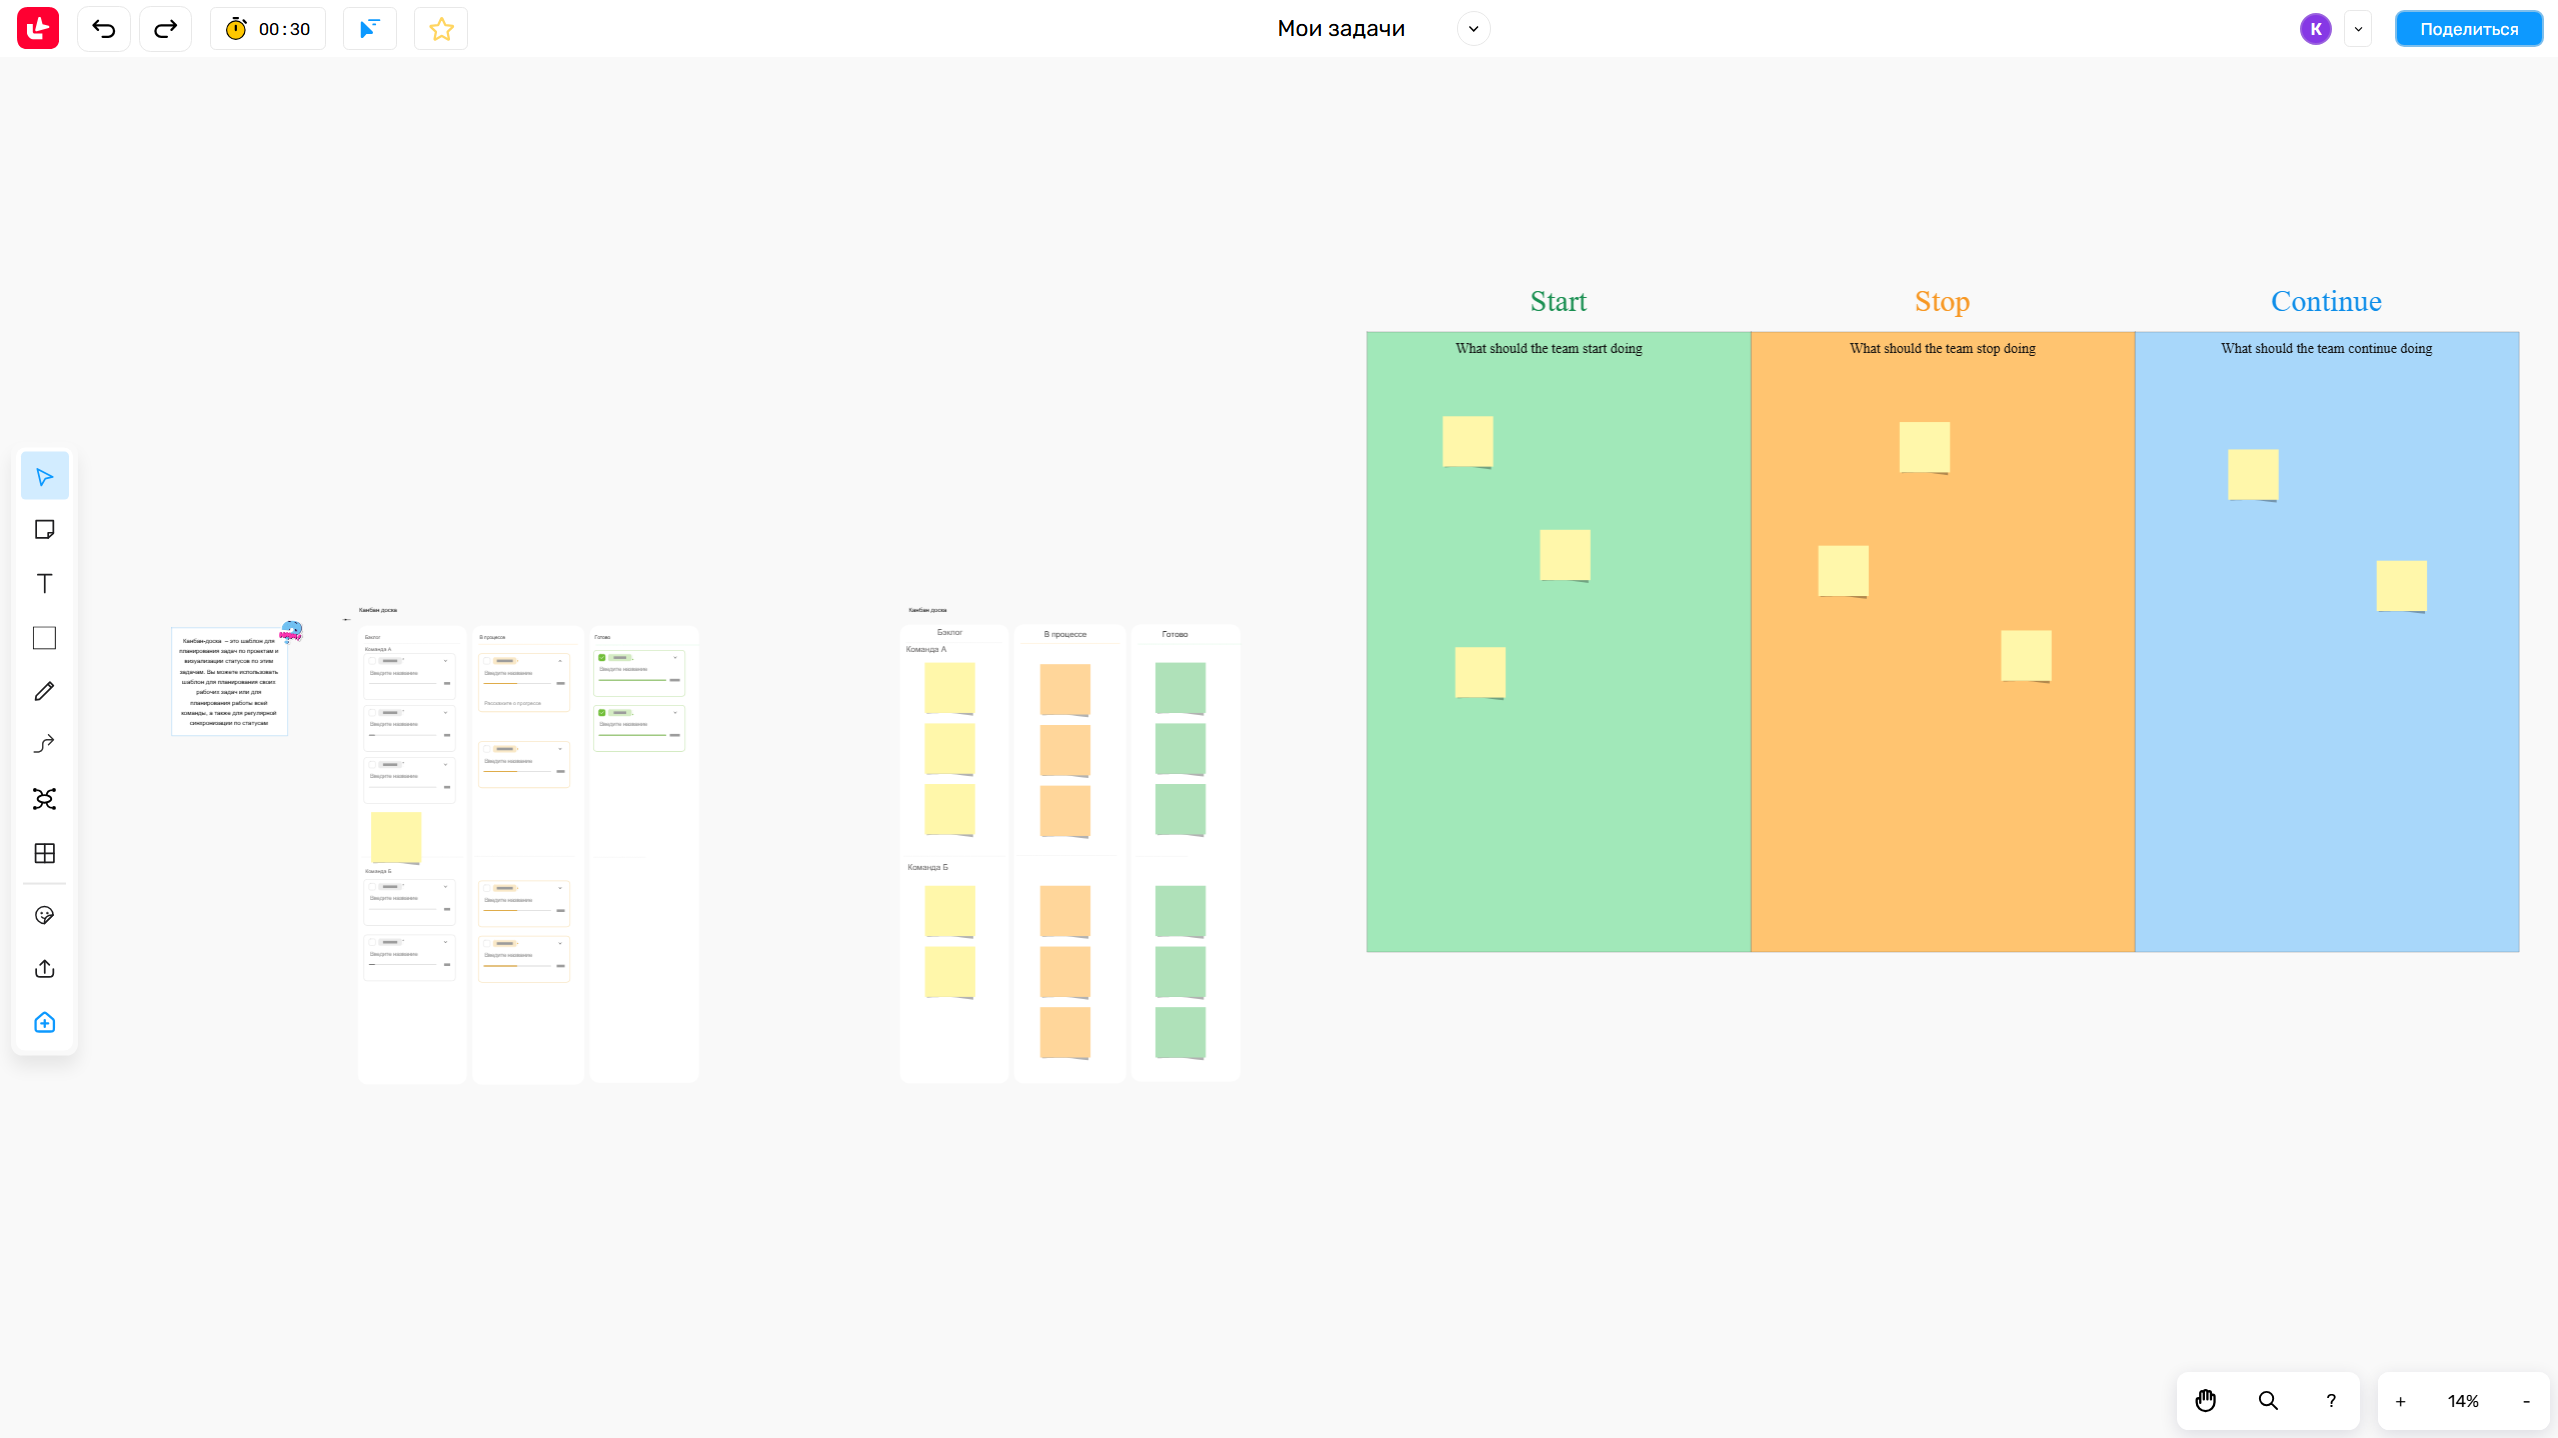Viewport: 2558px width, 1438px height.
Task: Zoom in with the plus button
Action: pos(2400,1401)
